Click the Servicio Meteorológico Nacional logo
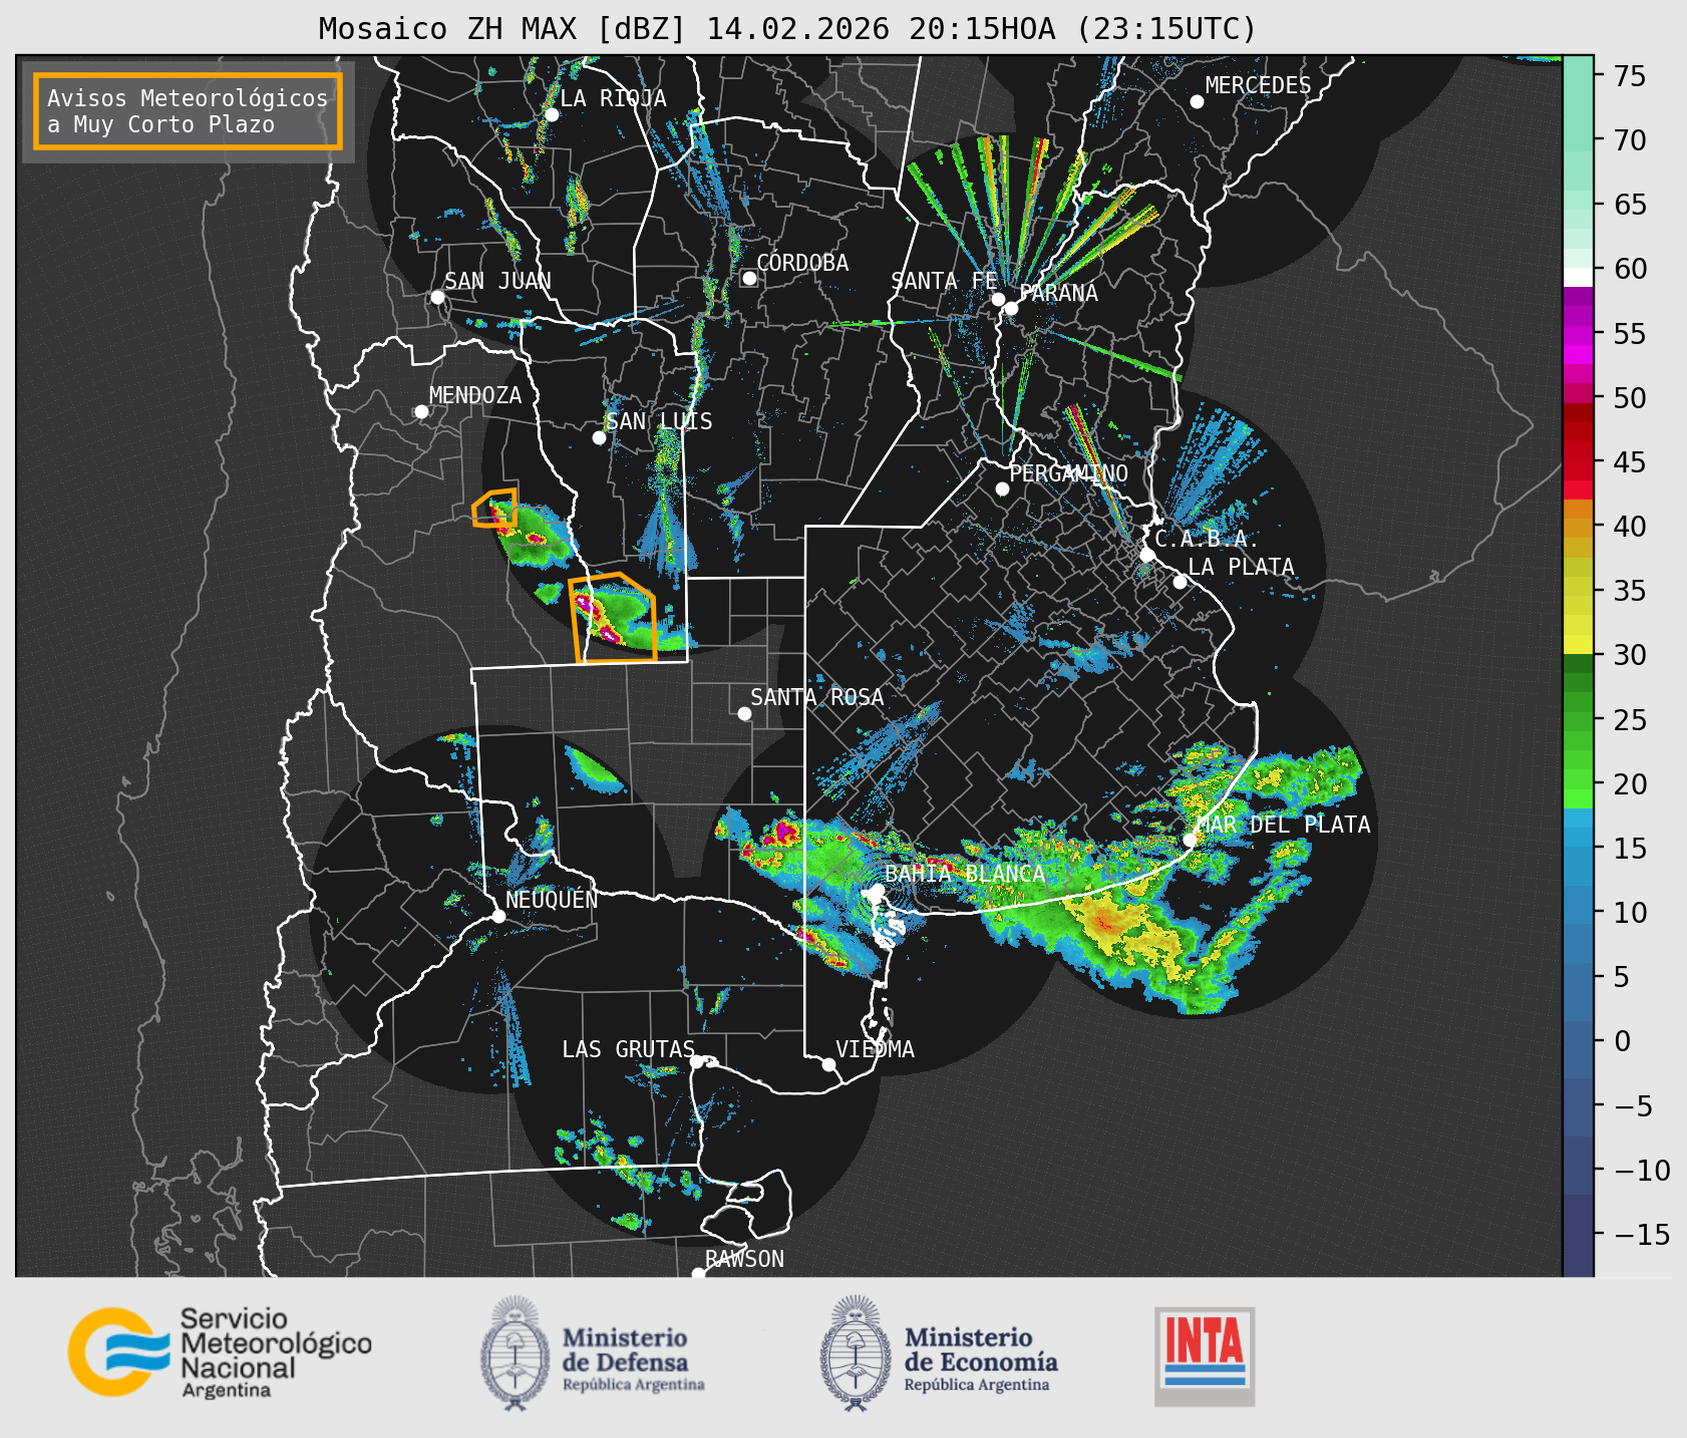 (x=218, y=1352)
